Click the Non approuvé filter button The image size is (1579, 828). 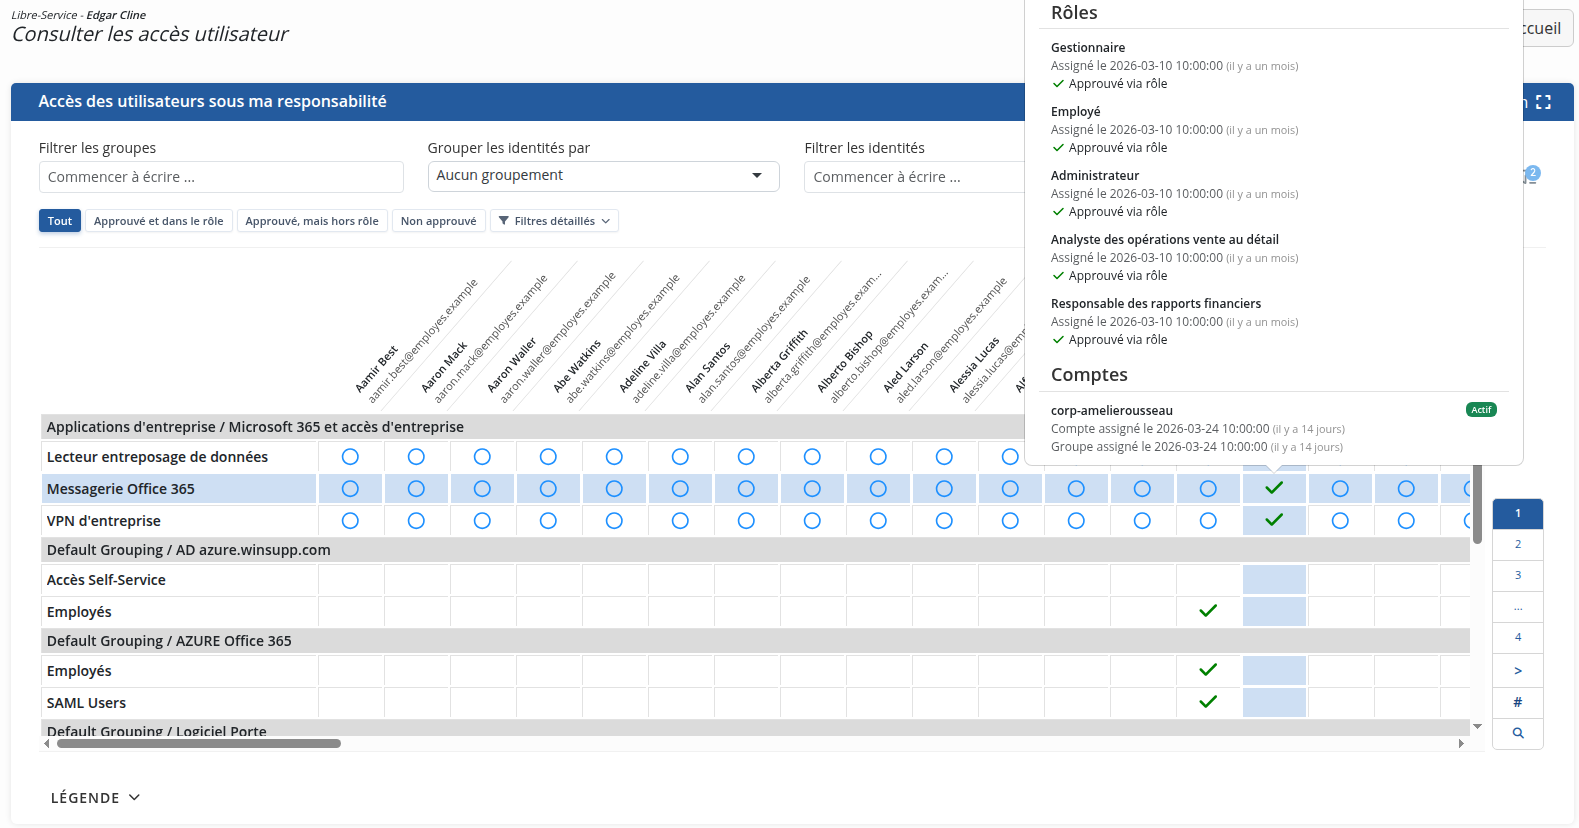438,221
